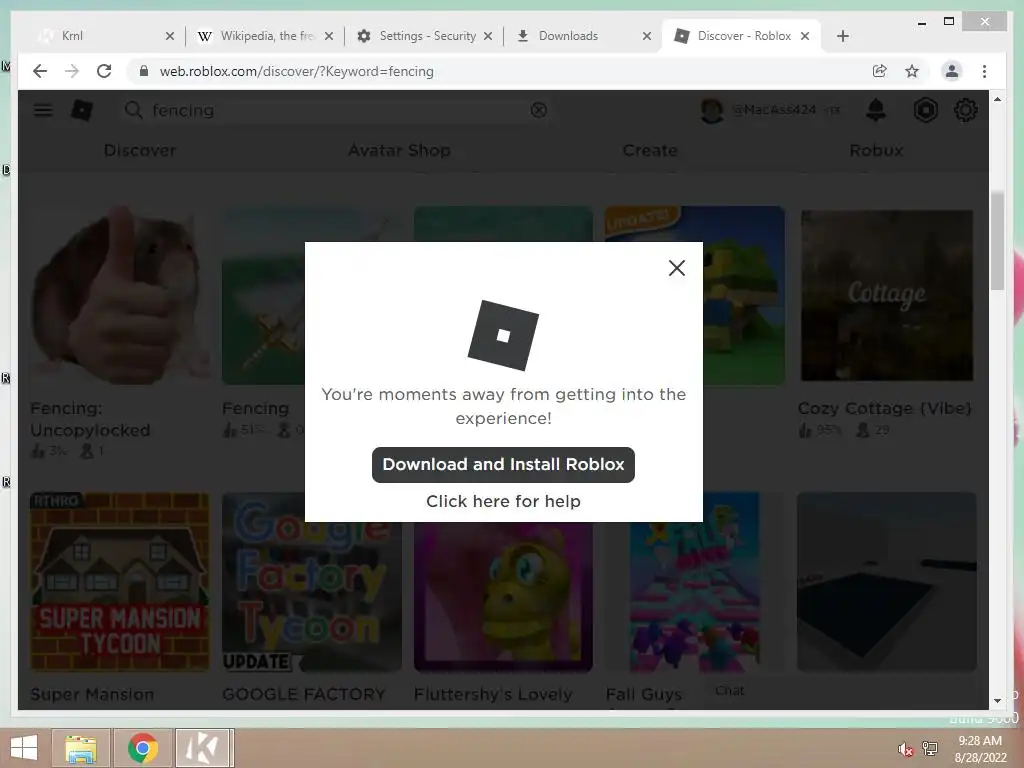The width and height of the screenshot is (1024, 768).
Task: Open Krnl app from taskbar
Action: (x=204, y=748)
